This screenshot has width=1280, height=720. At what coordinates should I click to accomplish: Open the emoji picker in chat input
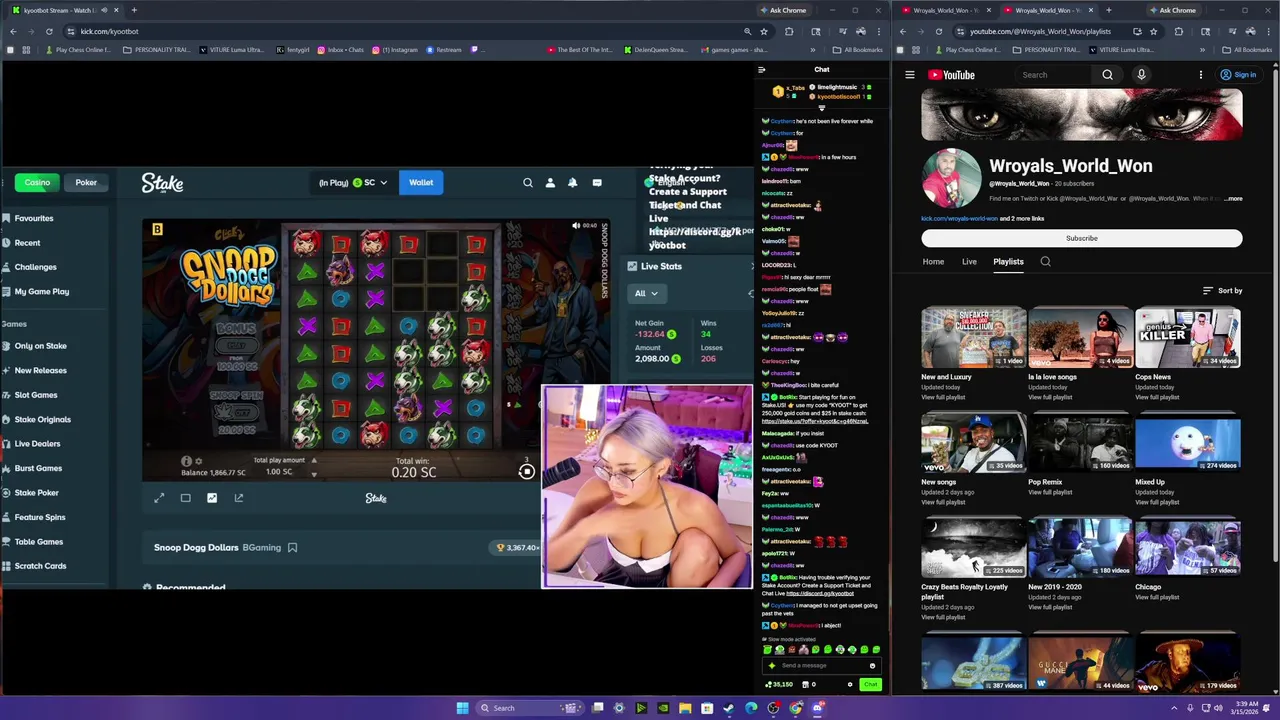(x=872, y=665)
